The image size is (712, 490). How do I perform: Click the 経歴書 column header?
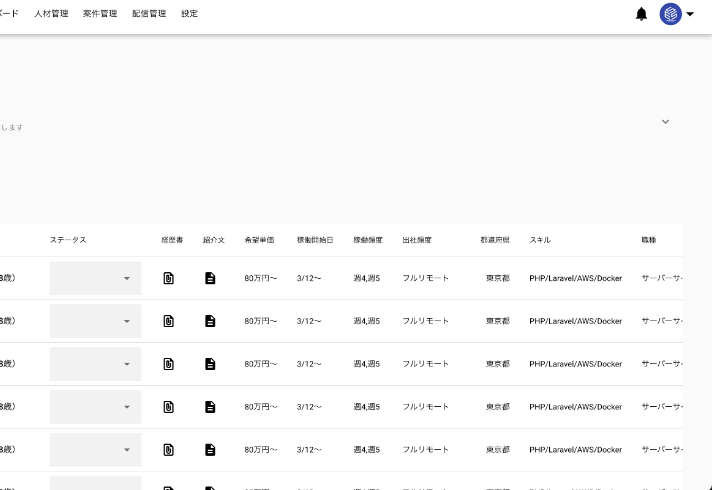point(172,240)
